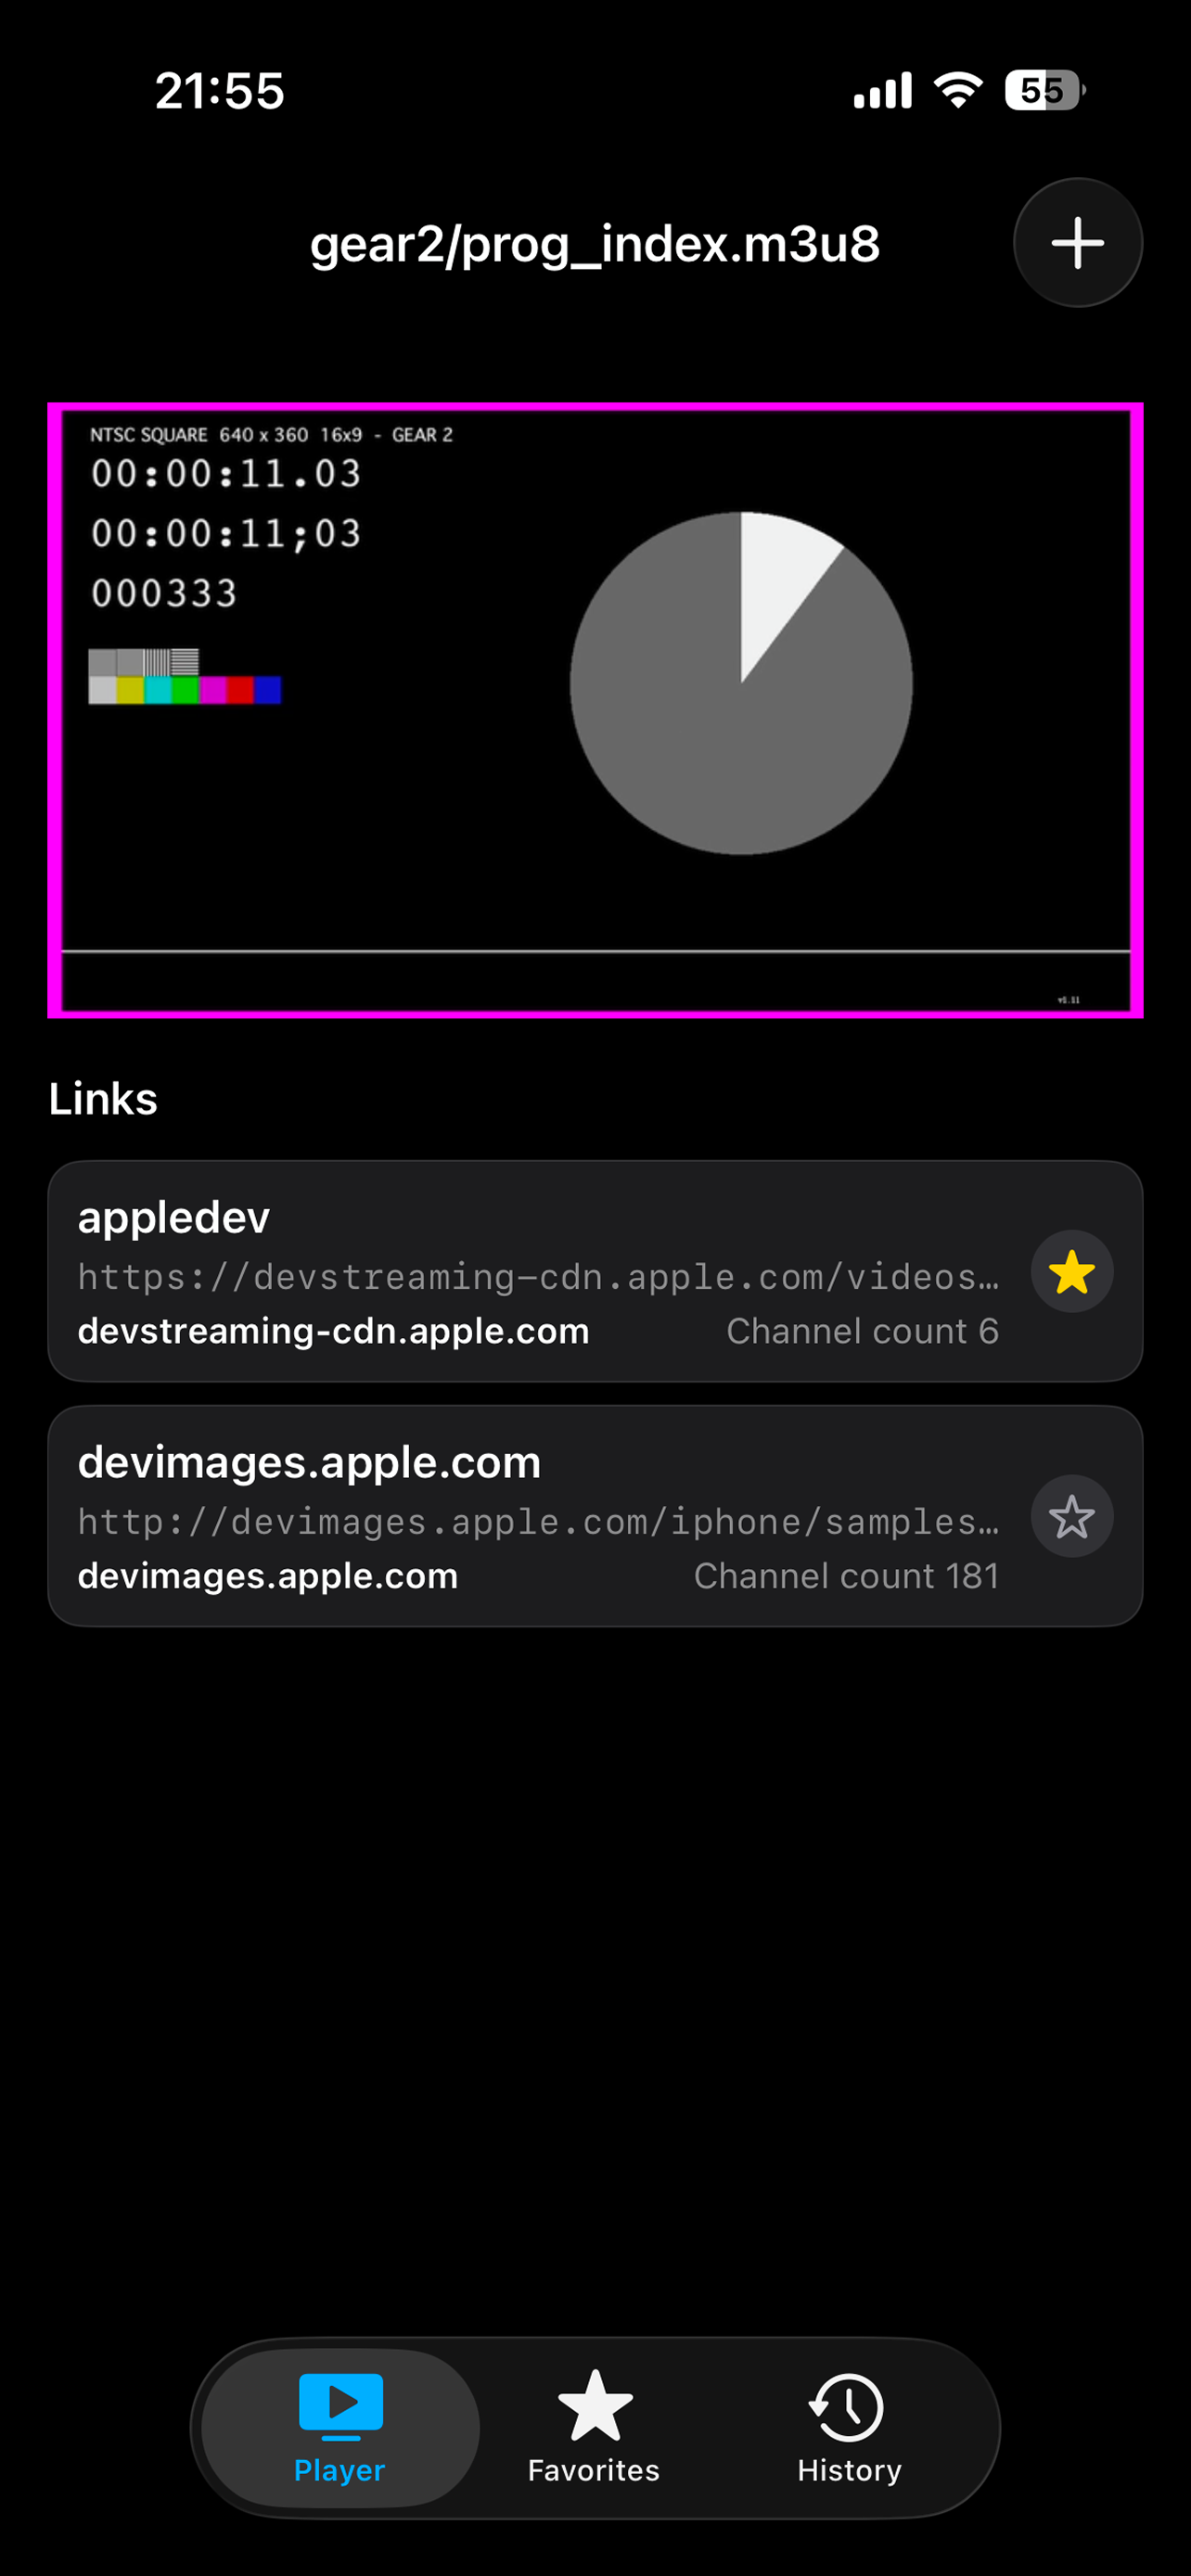
Task: Open the Player tab
Action: pos(340,2427)
